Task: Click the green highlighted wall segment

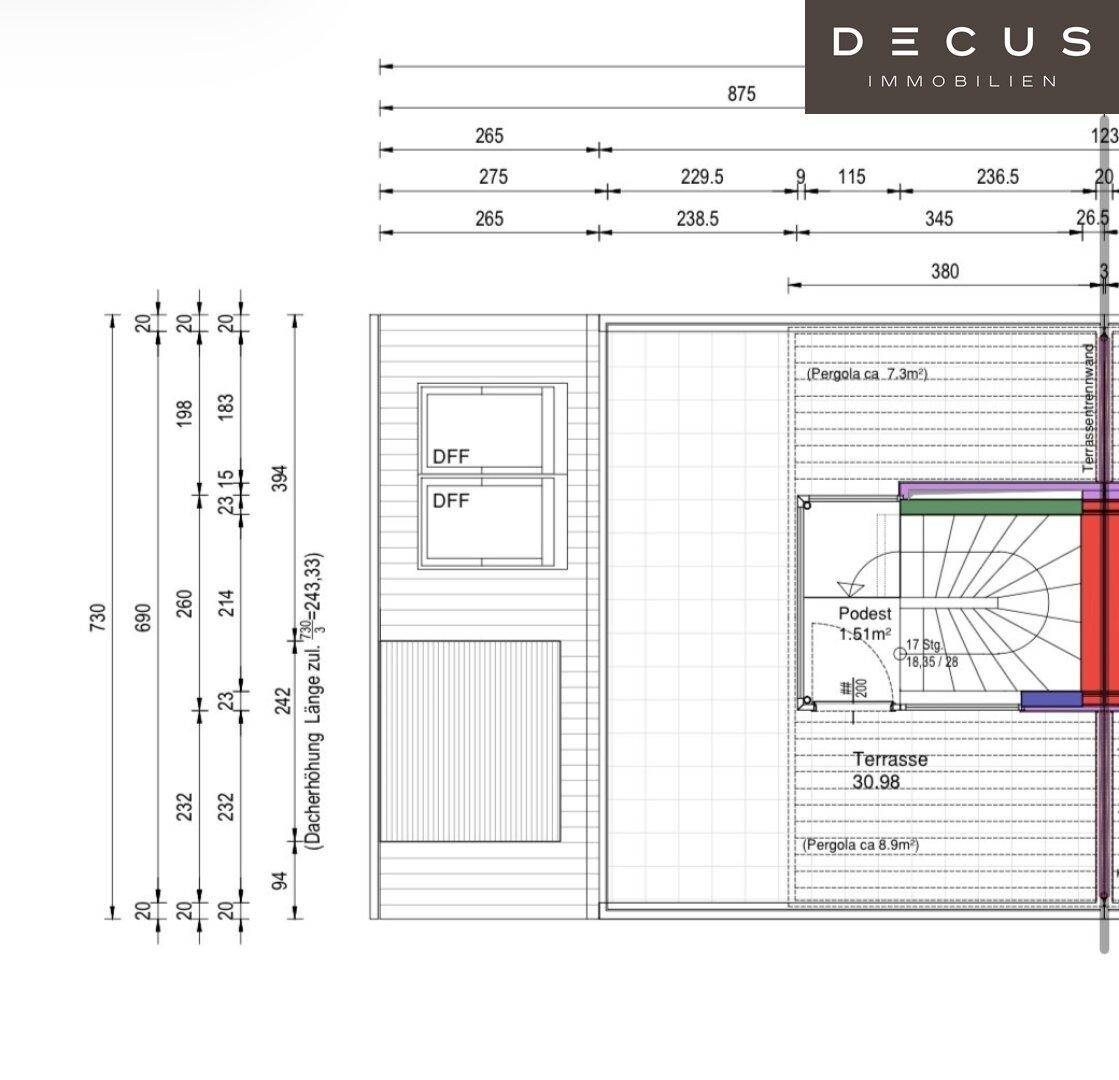Action: (991, 507)
